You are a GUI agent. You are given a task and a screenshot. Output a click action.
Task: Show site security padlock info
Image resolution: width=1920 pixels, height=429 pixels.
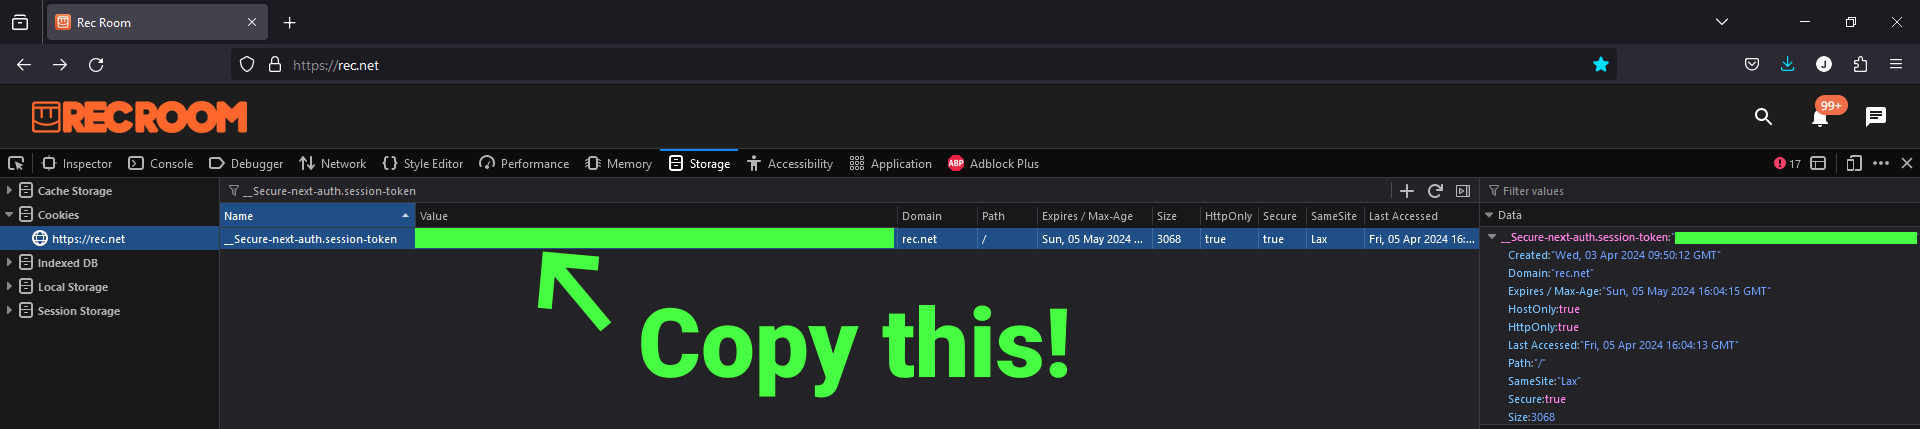tap(275, 65)
